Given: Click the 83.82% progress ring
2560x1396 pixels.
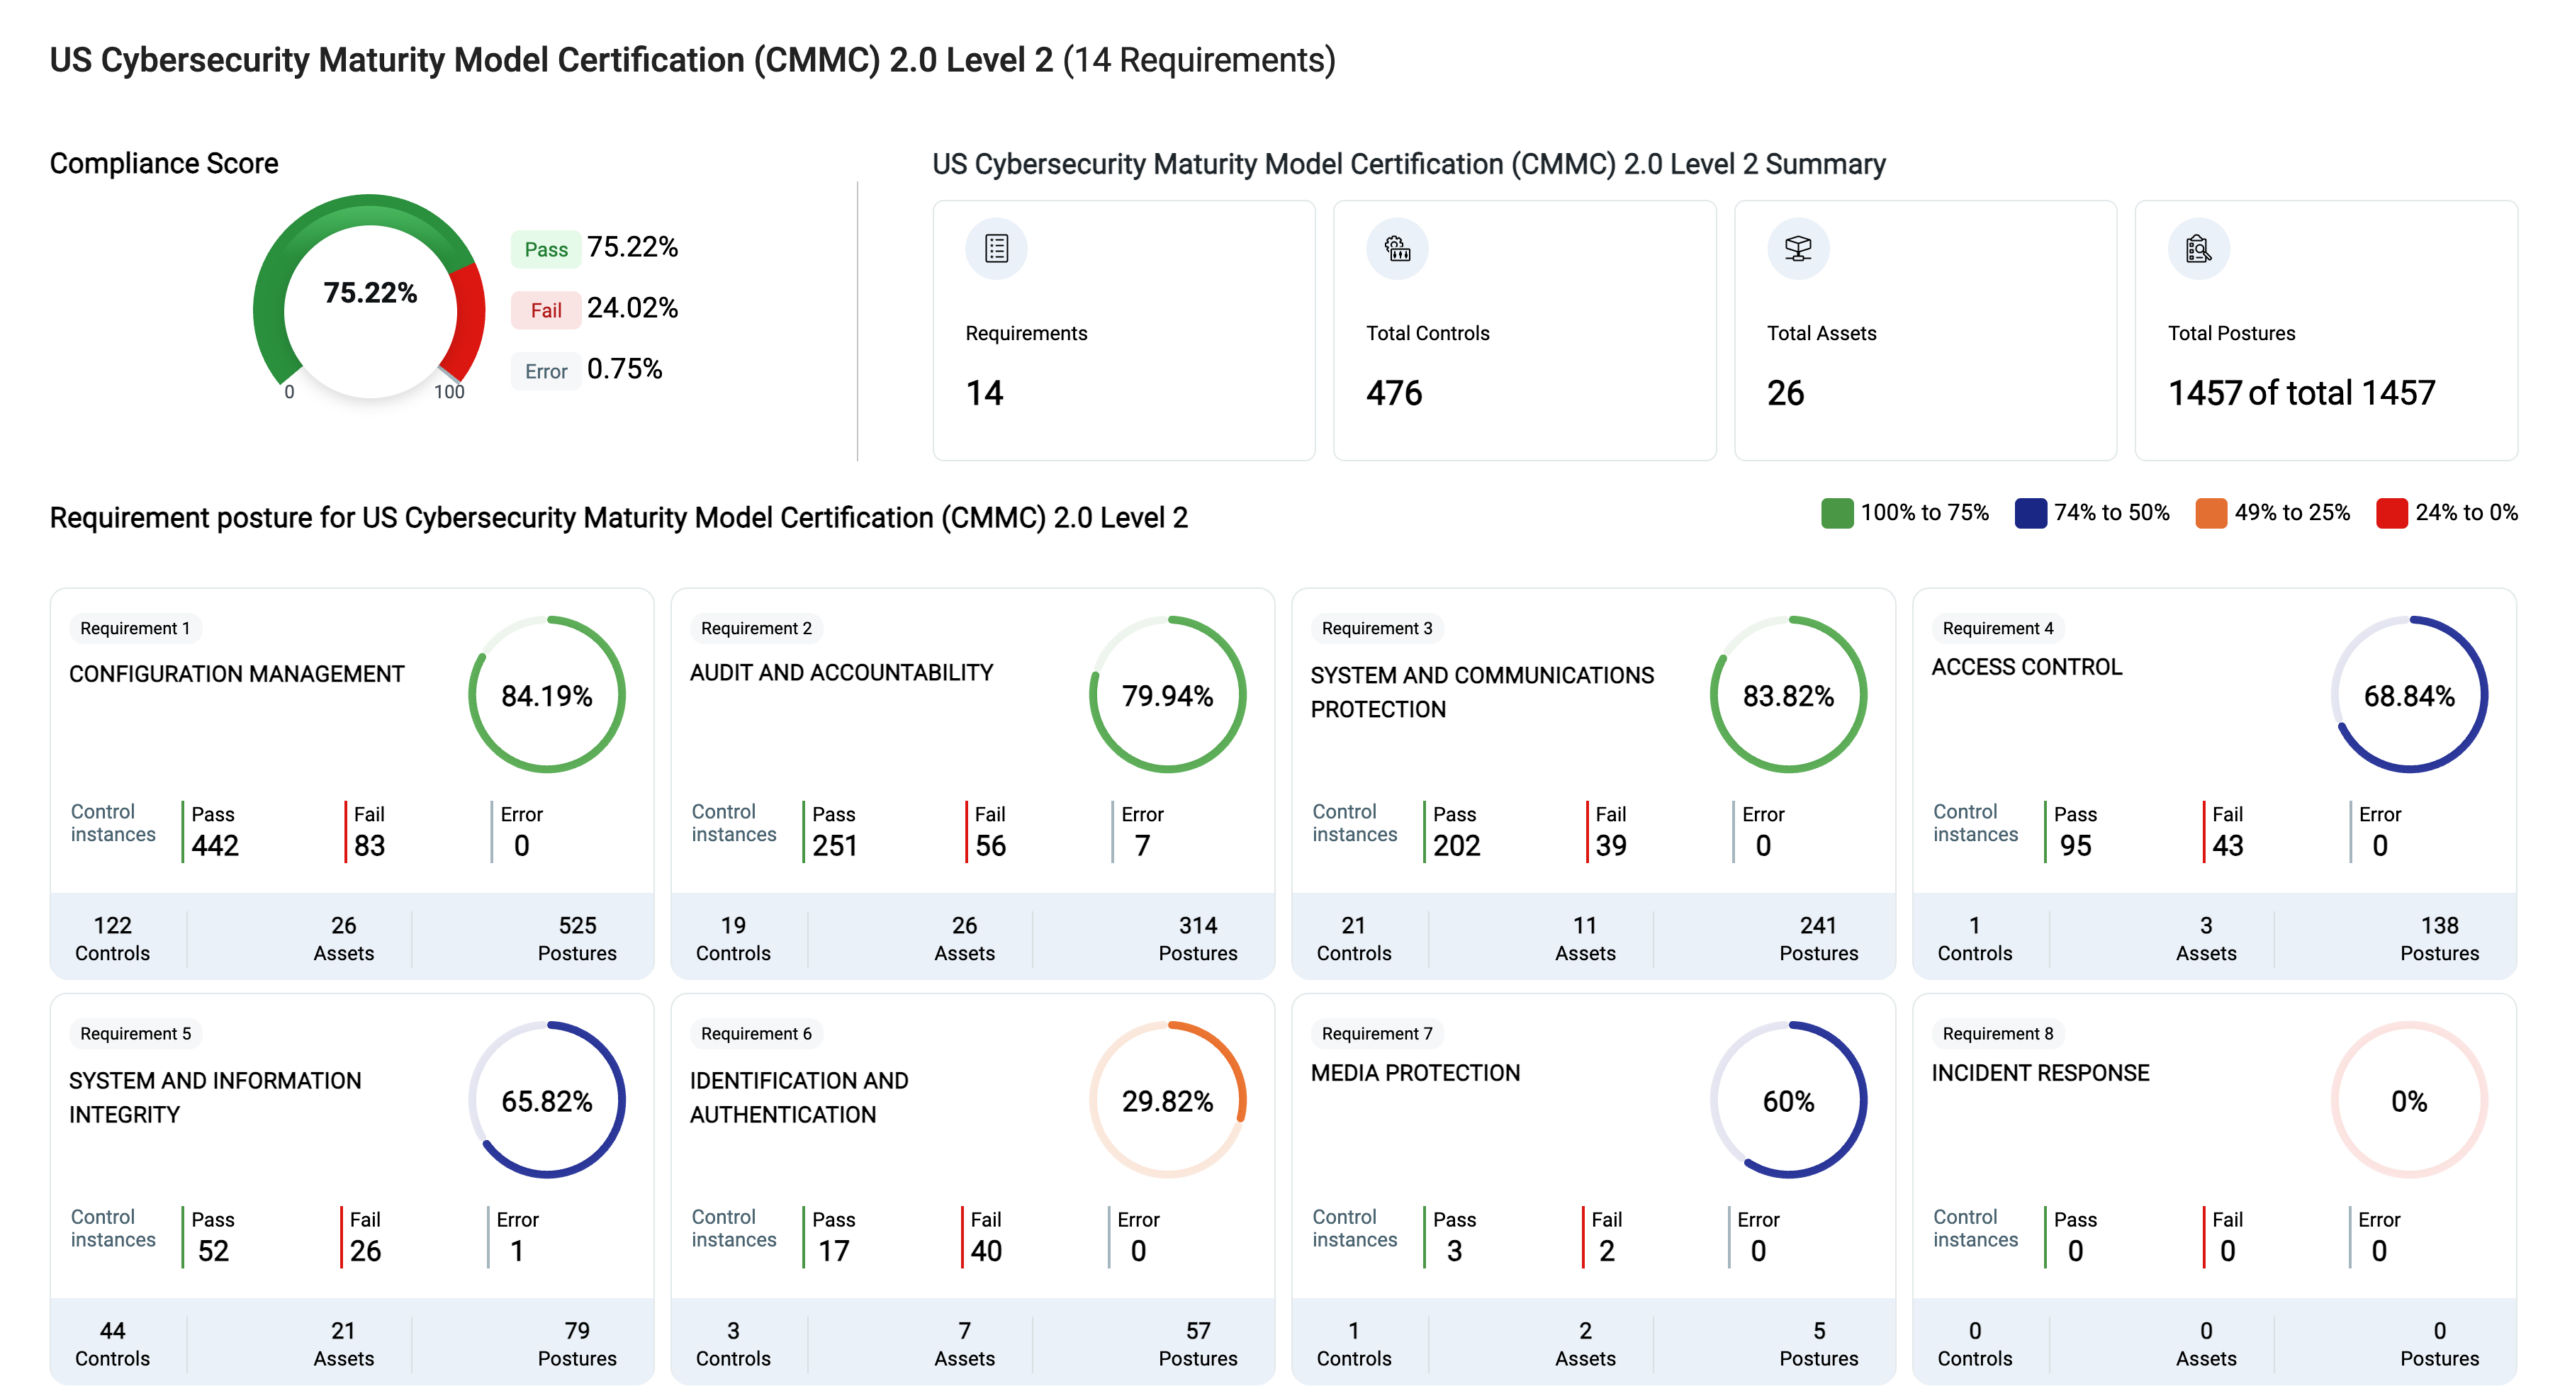Looking at the screenshot, I should click(x=1789, y=694).
